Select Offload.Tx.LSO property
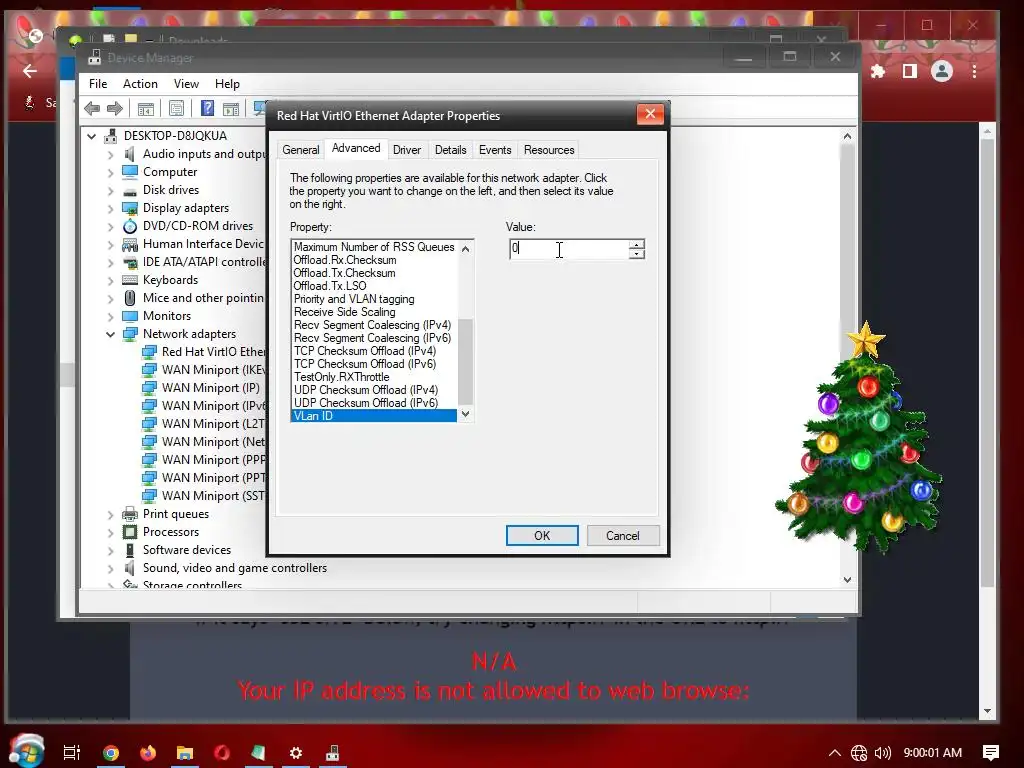The height and width of the screenshot is (768, 1024). 374,286
